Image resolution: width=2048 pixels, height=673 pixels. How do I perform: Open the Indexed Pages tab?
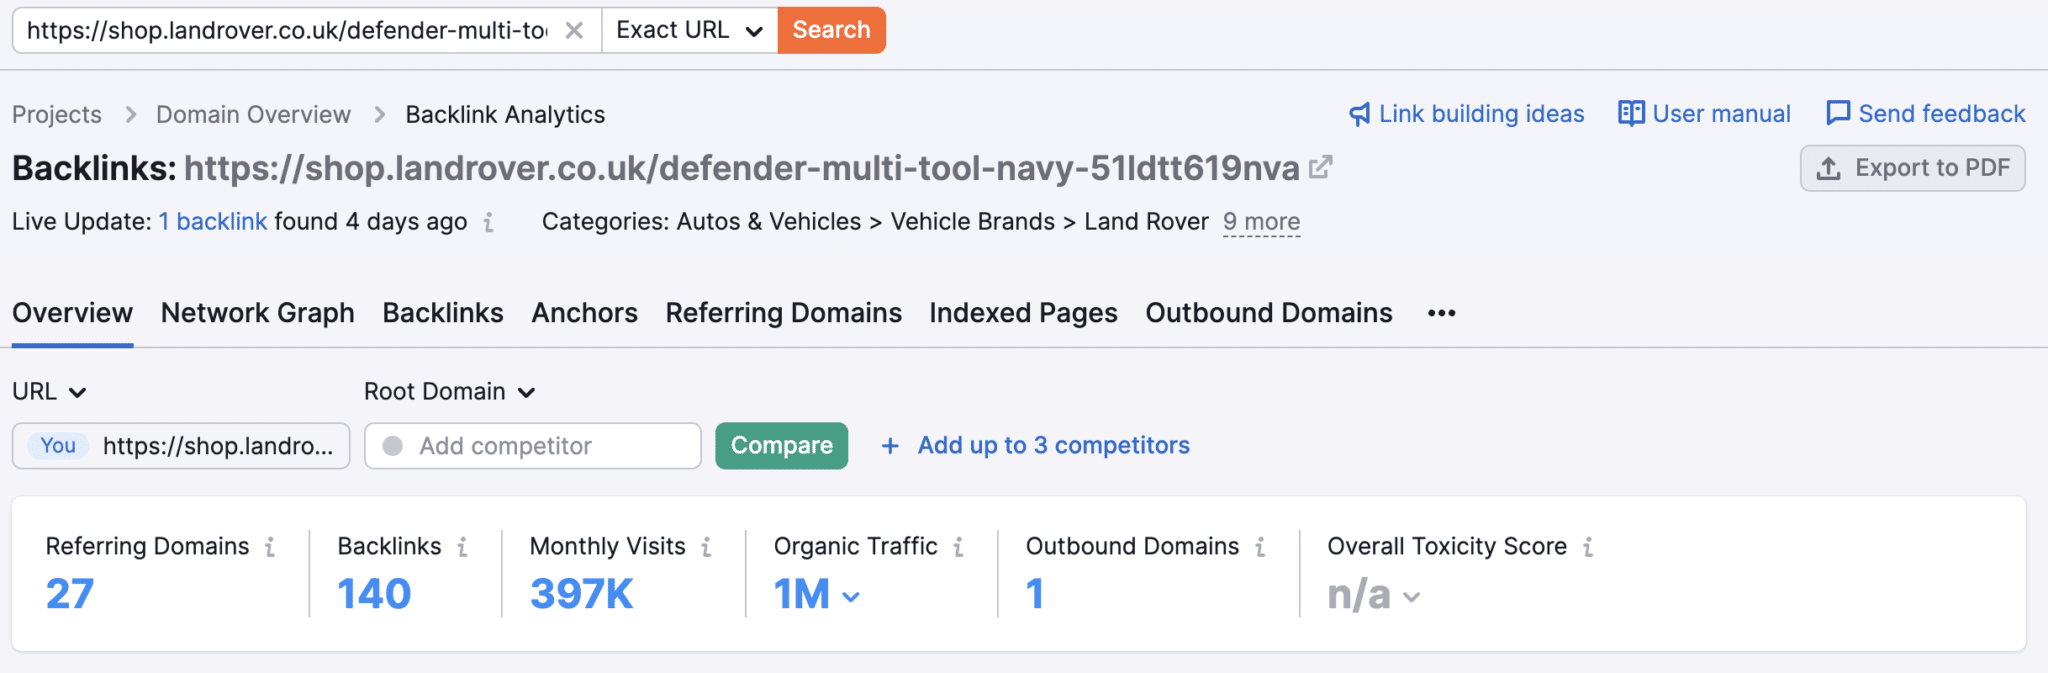tap(1023, 313)
